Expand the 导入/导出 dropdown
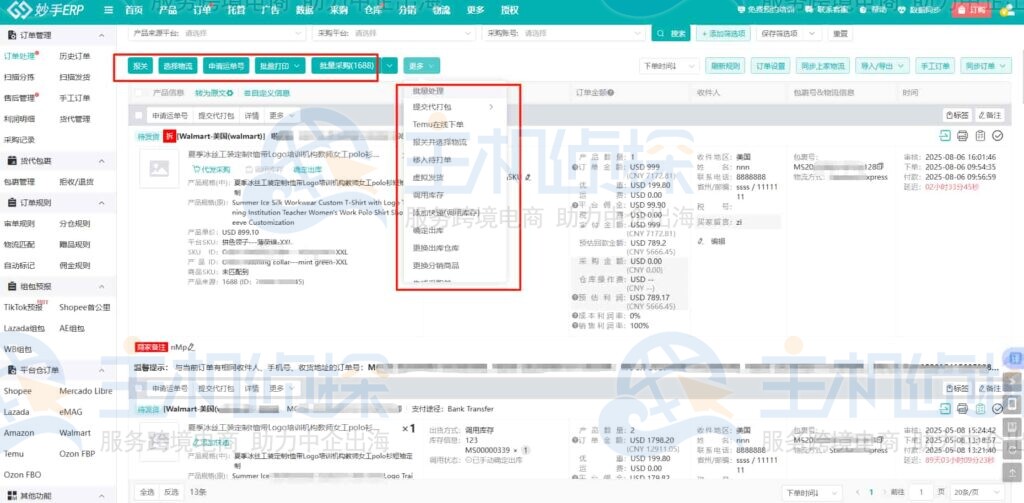The height and width of the screenshot is (503, 1024). click(x=880, y=65)
